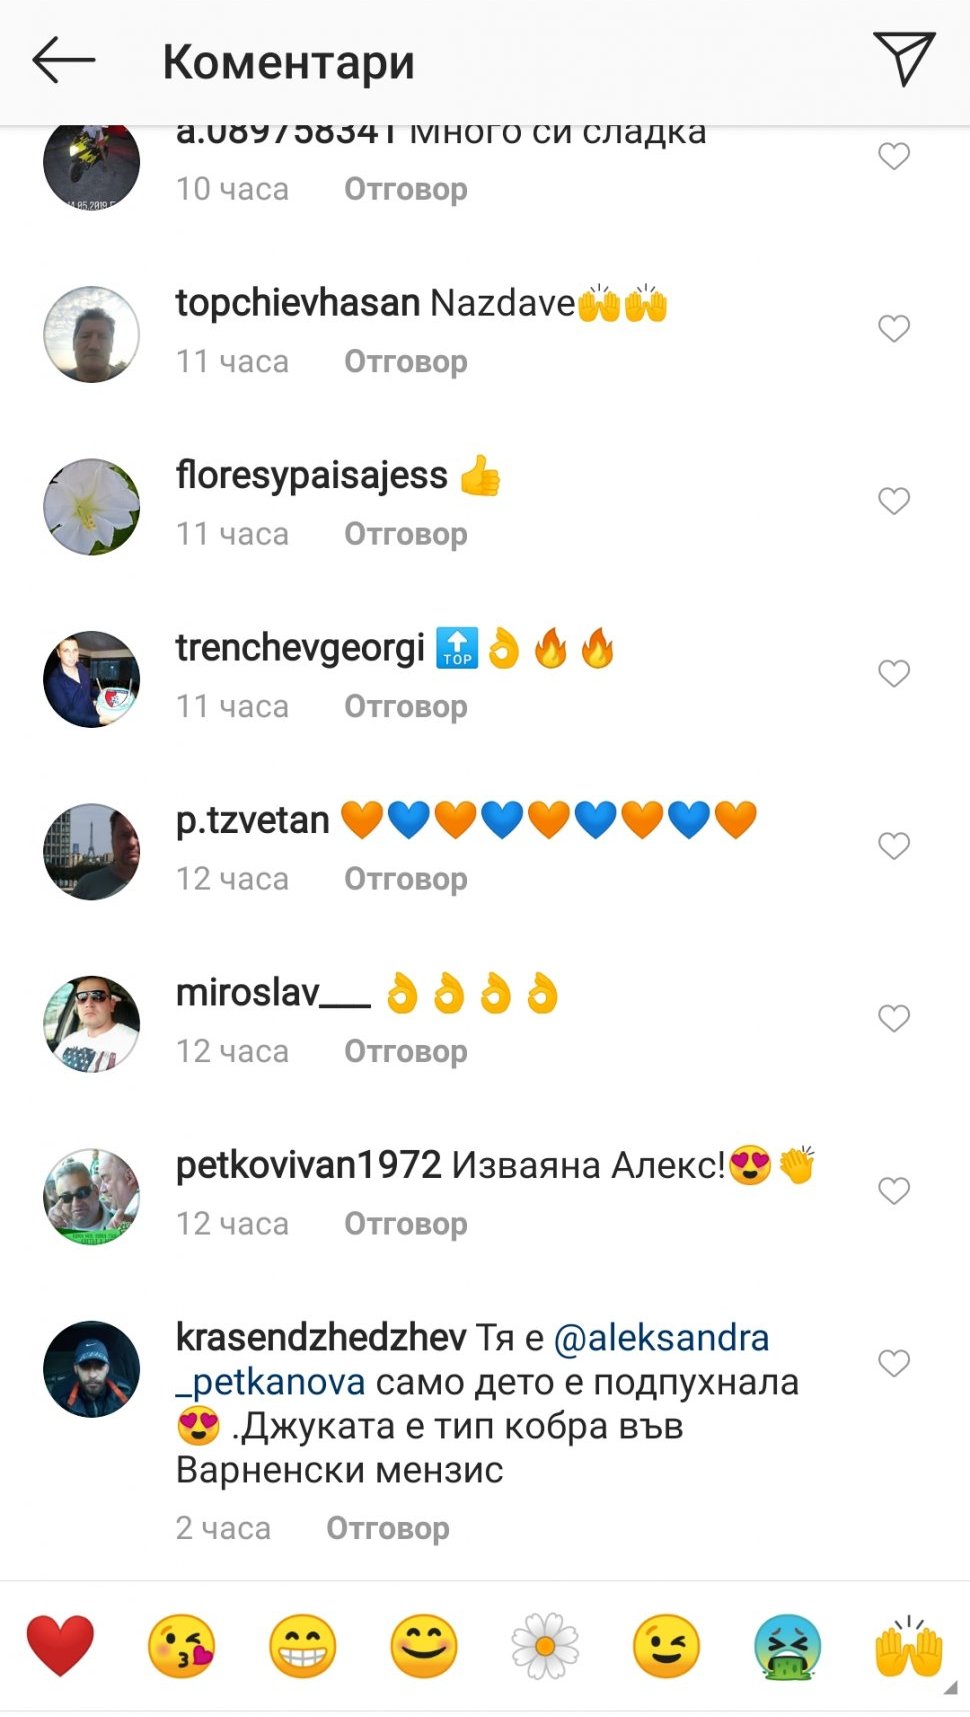Screen dimensions: 970x1717
Task: Insert the winking face emoji
Action: pos(666,1645)
